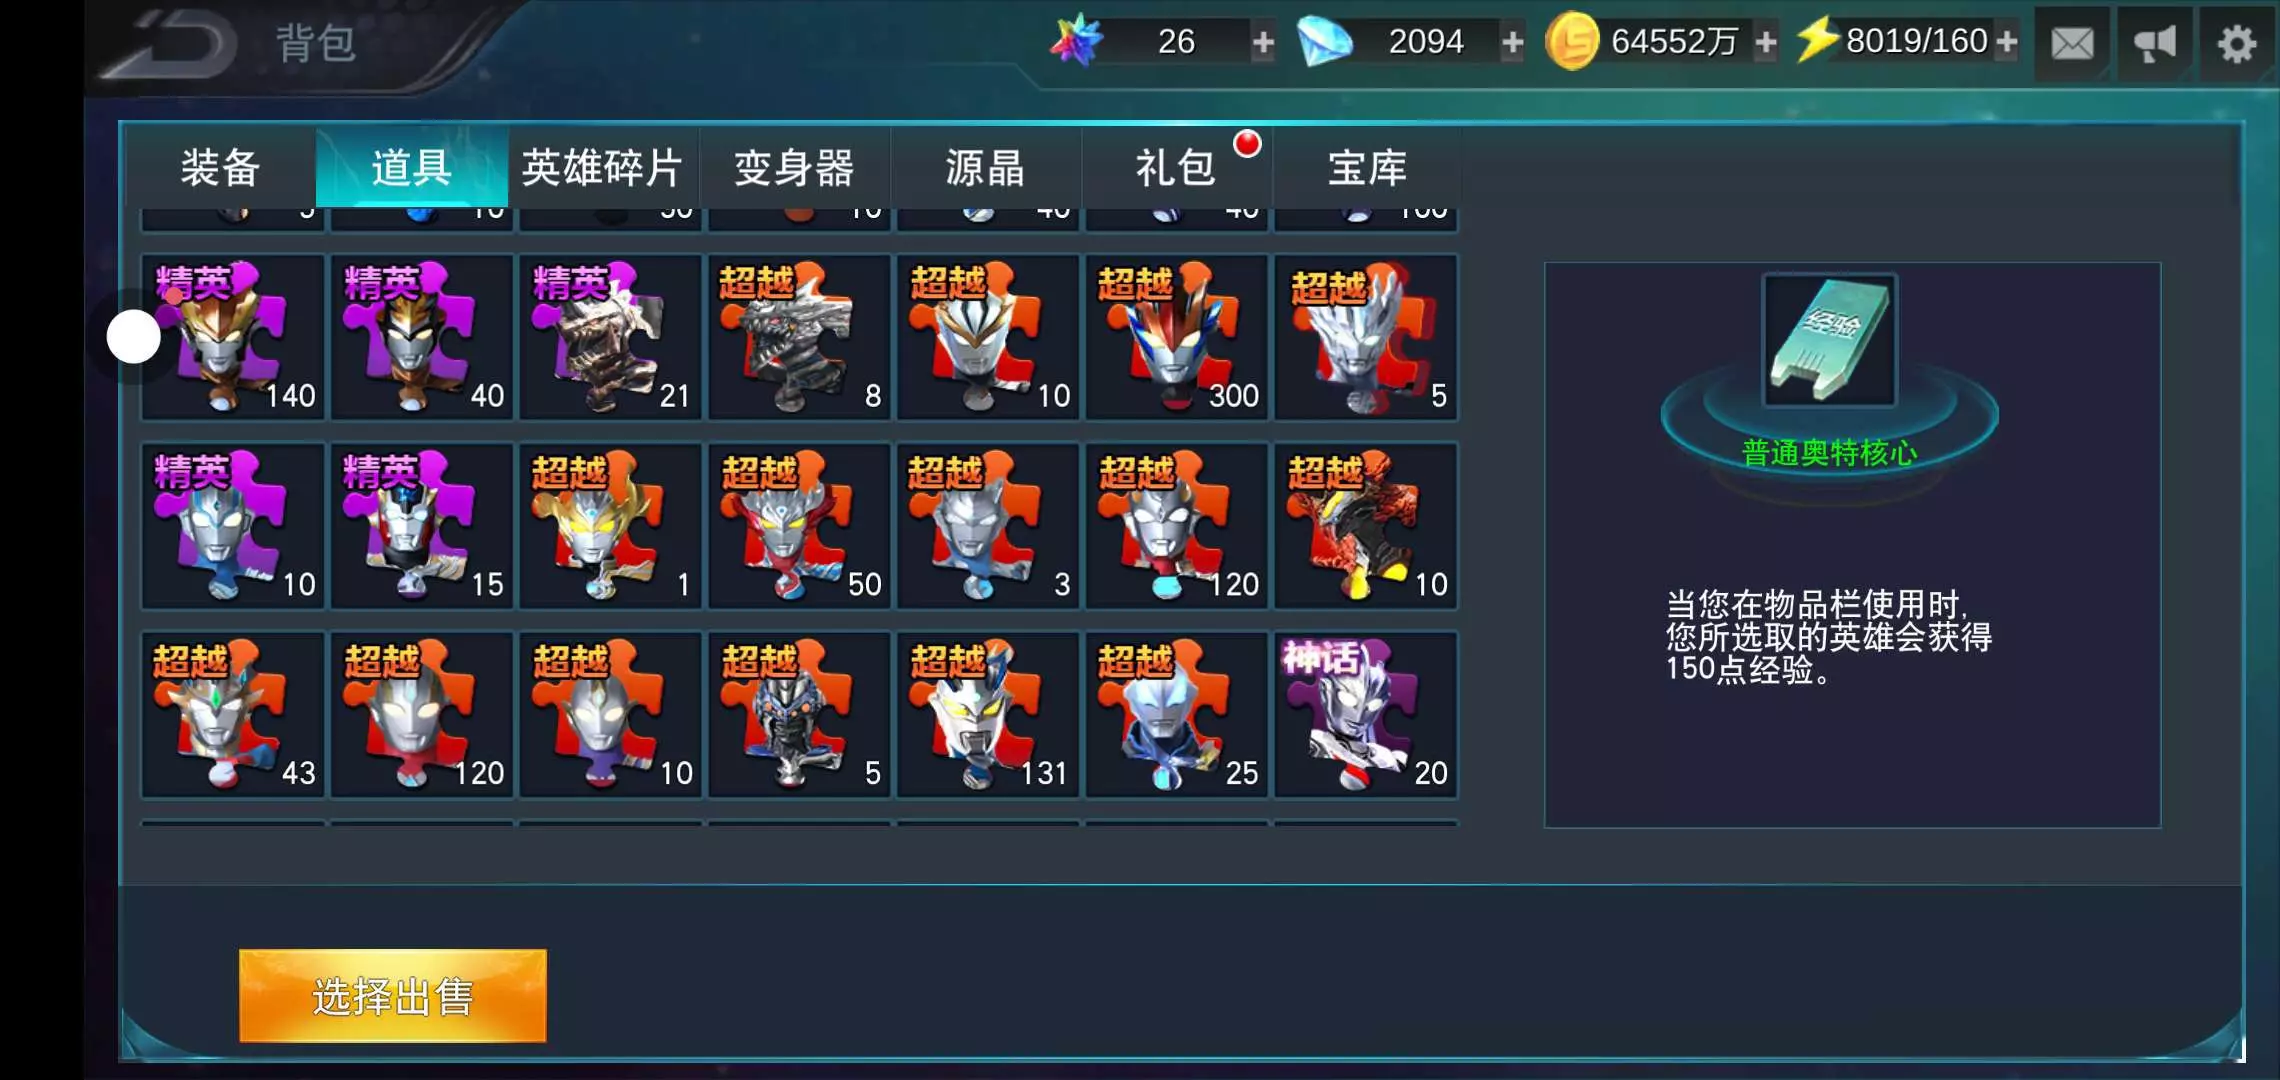Select 超越 fragment with count 300

pyautogui.click(x=1177, y=337)
